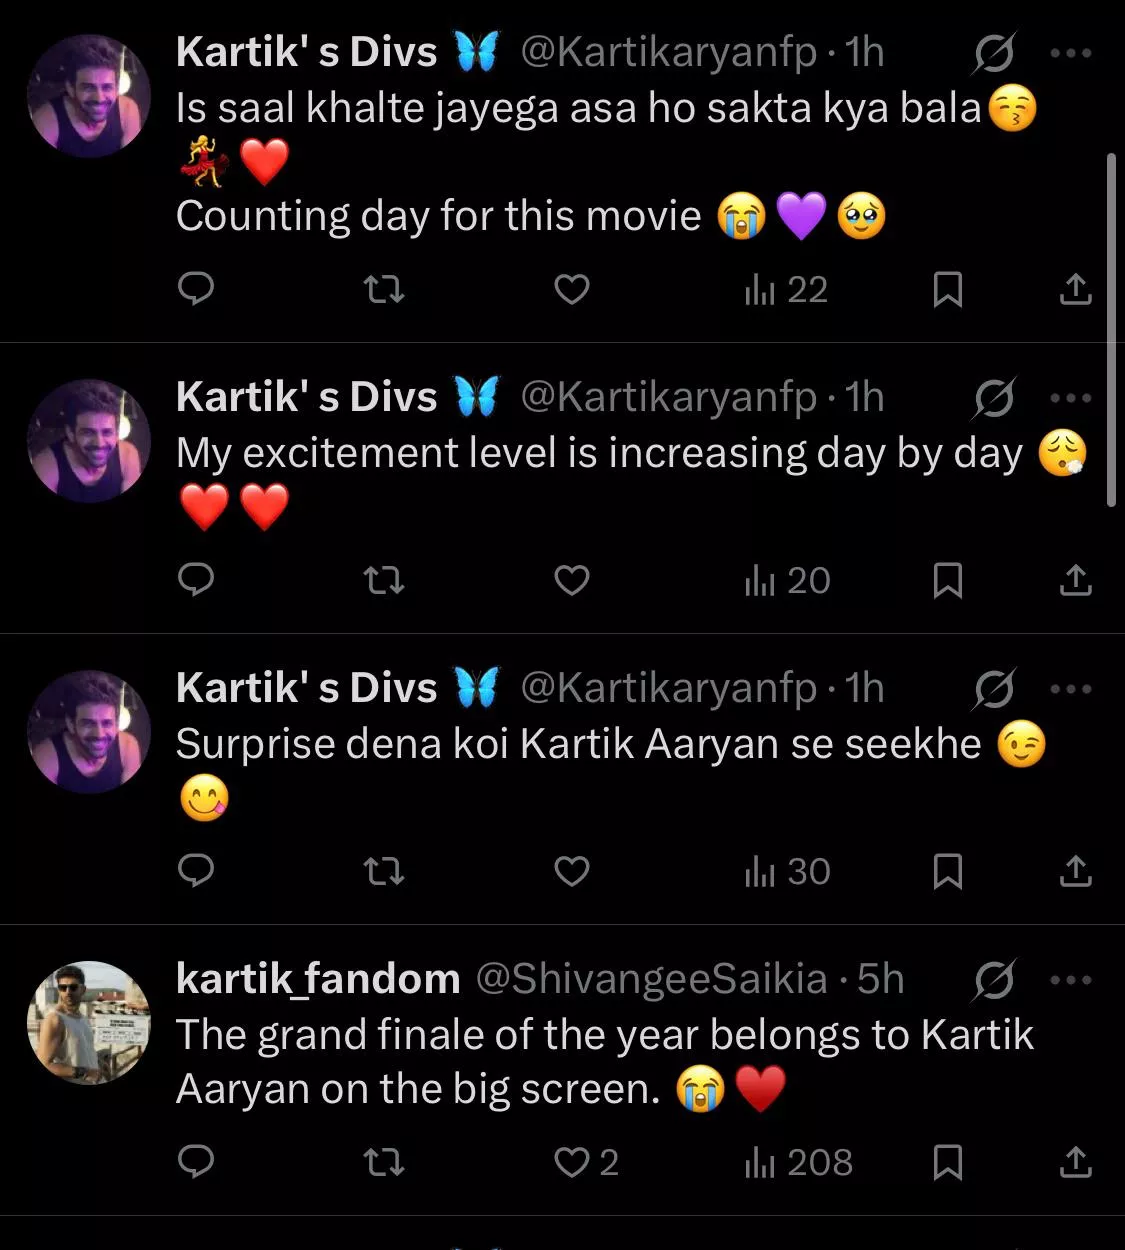This screenshot has height=1250, width=1125.
Task: Reply to the "grand finale of the year" tweet
Action: click(196, 1163)
